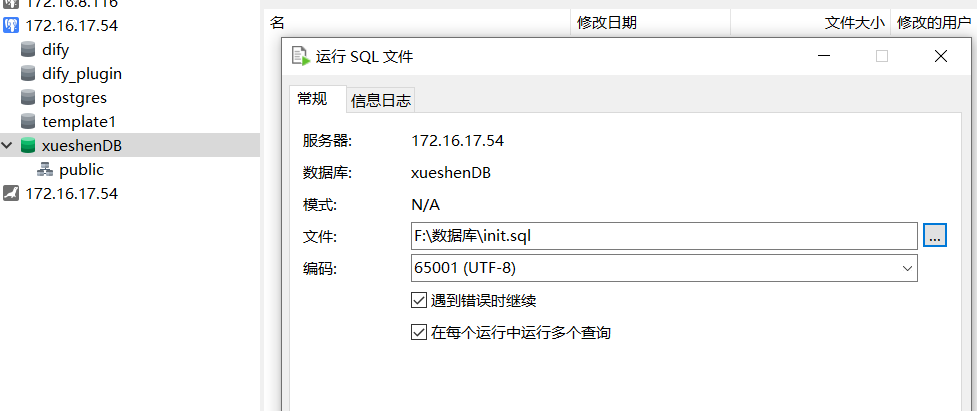Toggle the 遇到错误时继续 checkbox

pos(419,300)
